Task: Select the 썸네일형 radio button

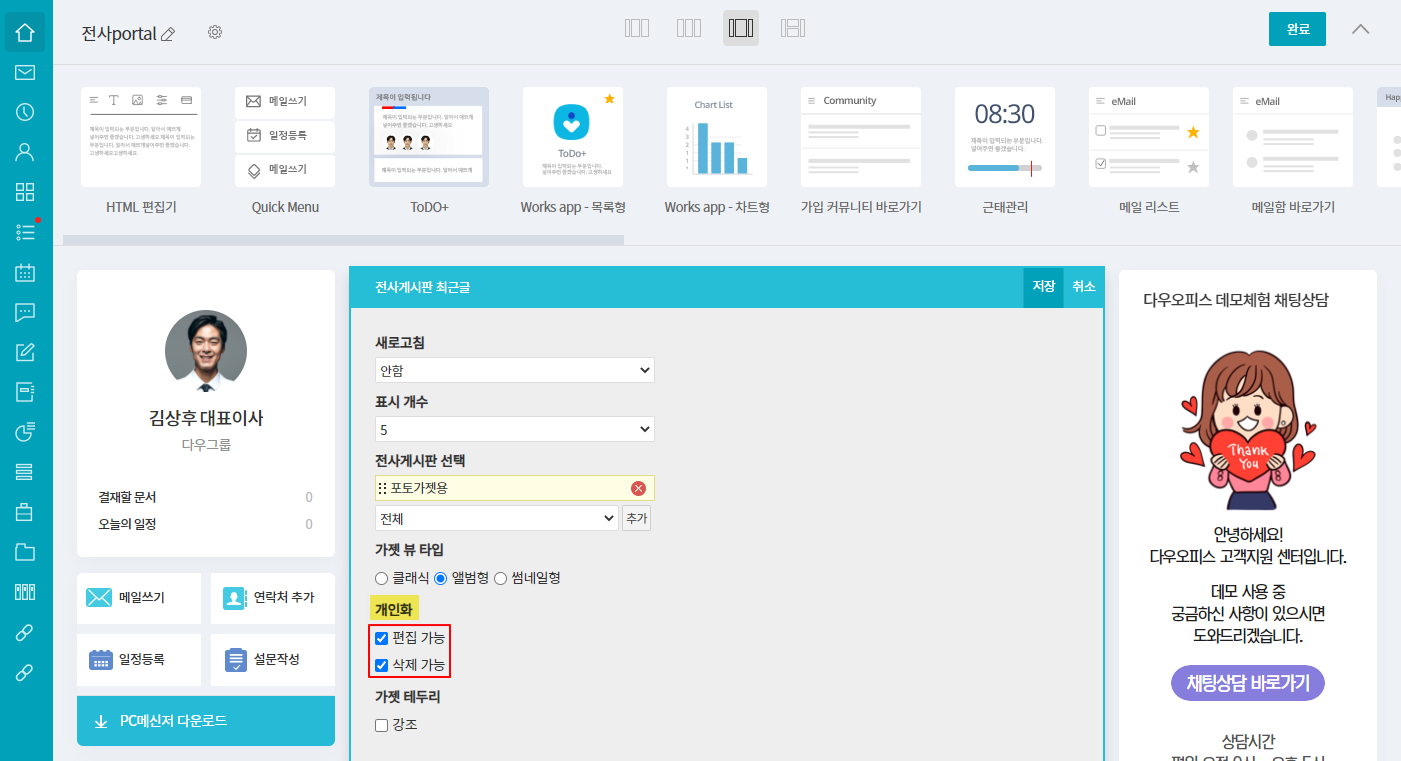Action: 501,578
